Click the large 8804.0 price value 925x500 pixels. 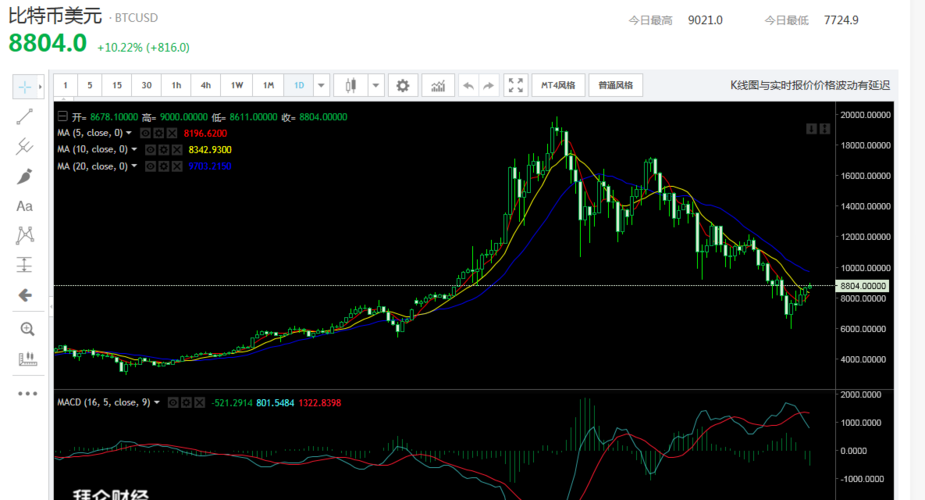(x=48, y=43)
